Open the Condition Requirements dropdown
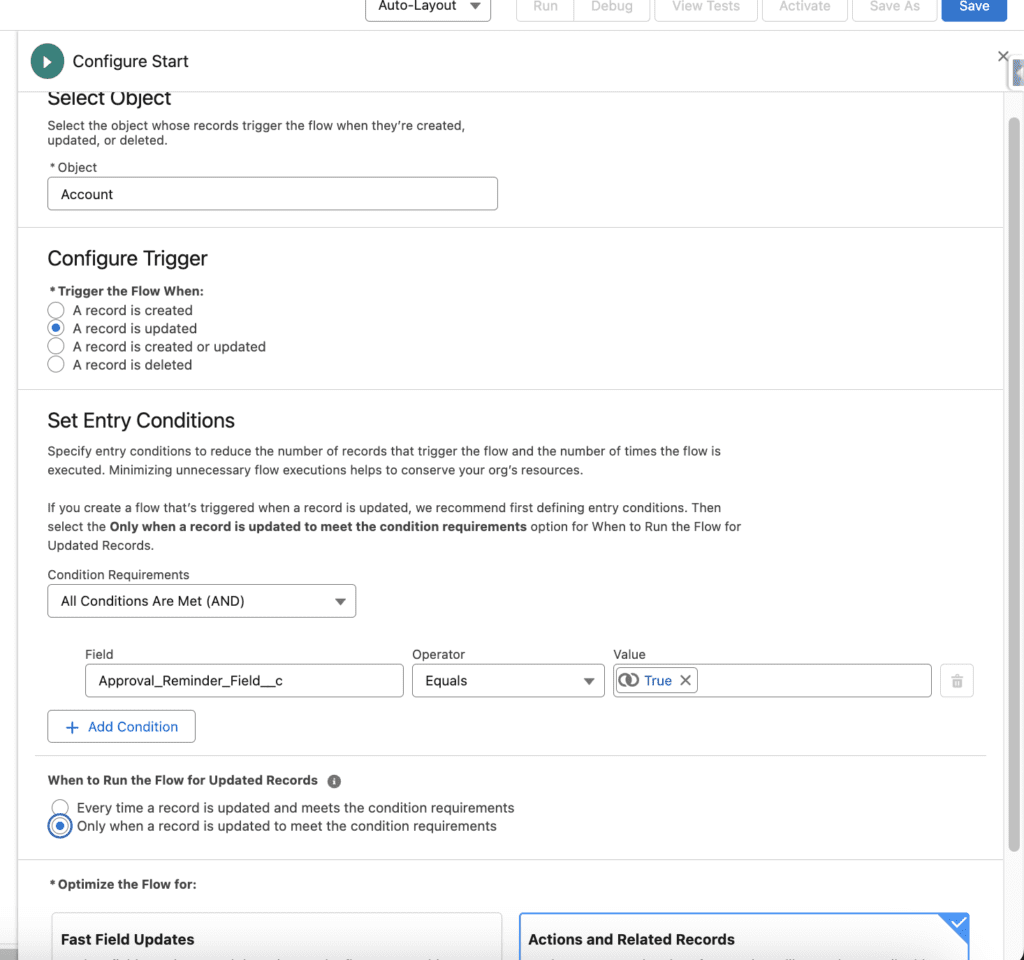The image size is (1024, 960). [201, 601]
